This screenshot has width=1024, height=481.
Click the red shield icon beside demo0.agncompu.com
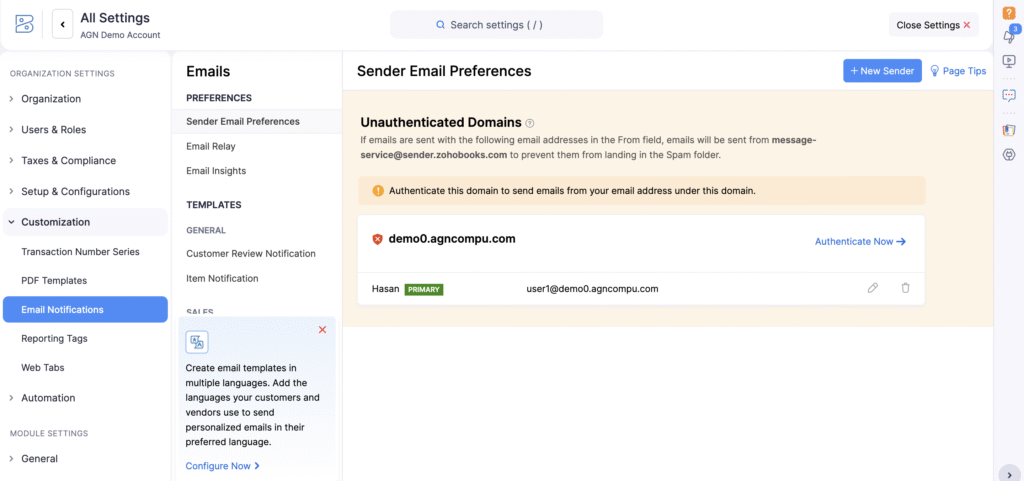377,240
